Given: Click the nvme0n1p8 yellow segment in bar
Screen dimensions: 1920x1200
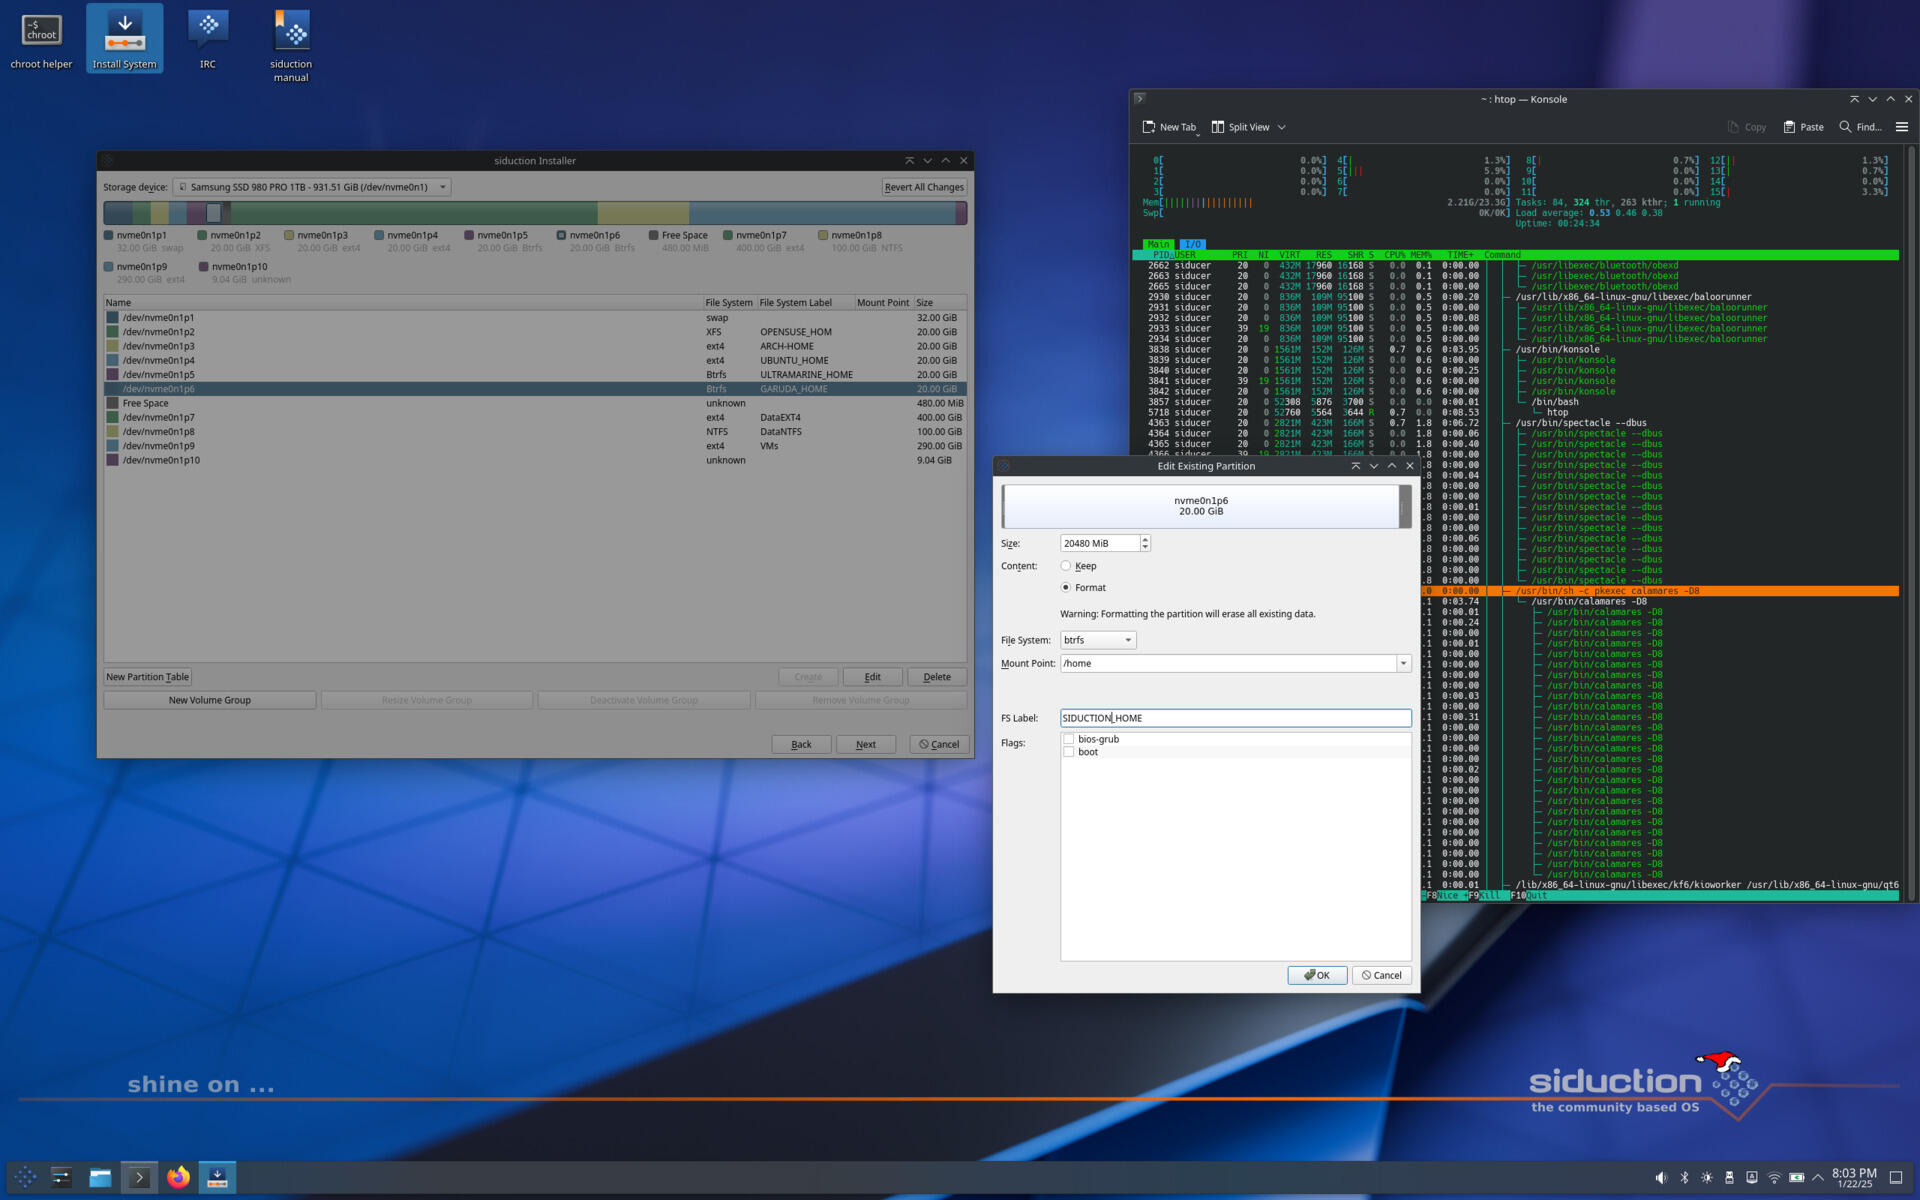Looking at the screenshot, I should pos(643,213).
